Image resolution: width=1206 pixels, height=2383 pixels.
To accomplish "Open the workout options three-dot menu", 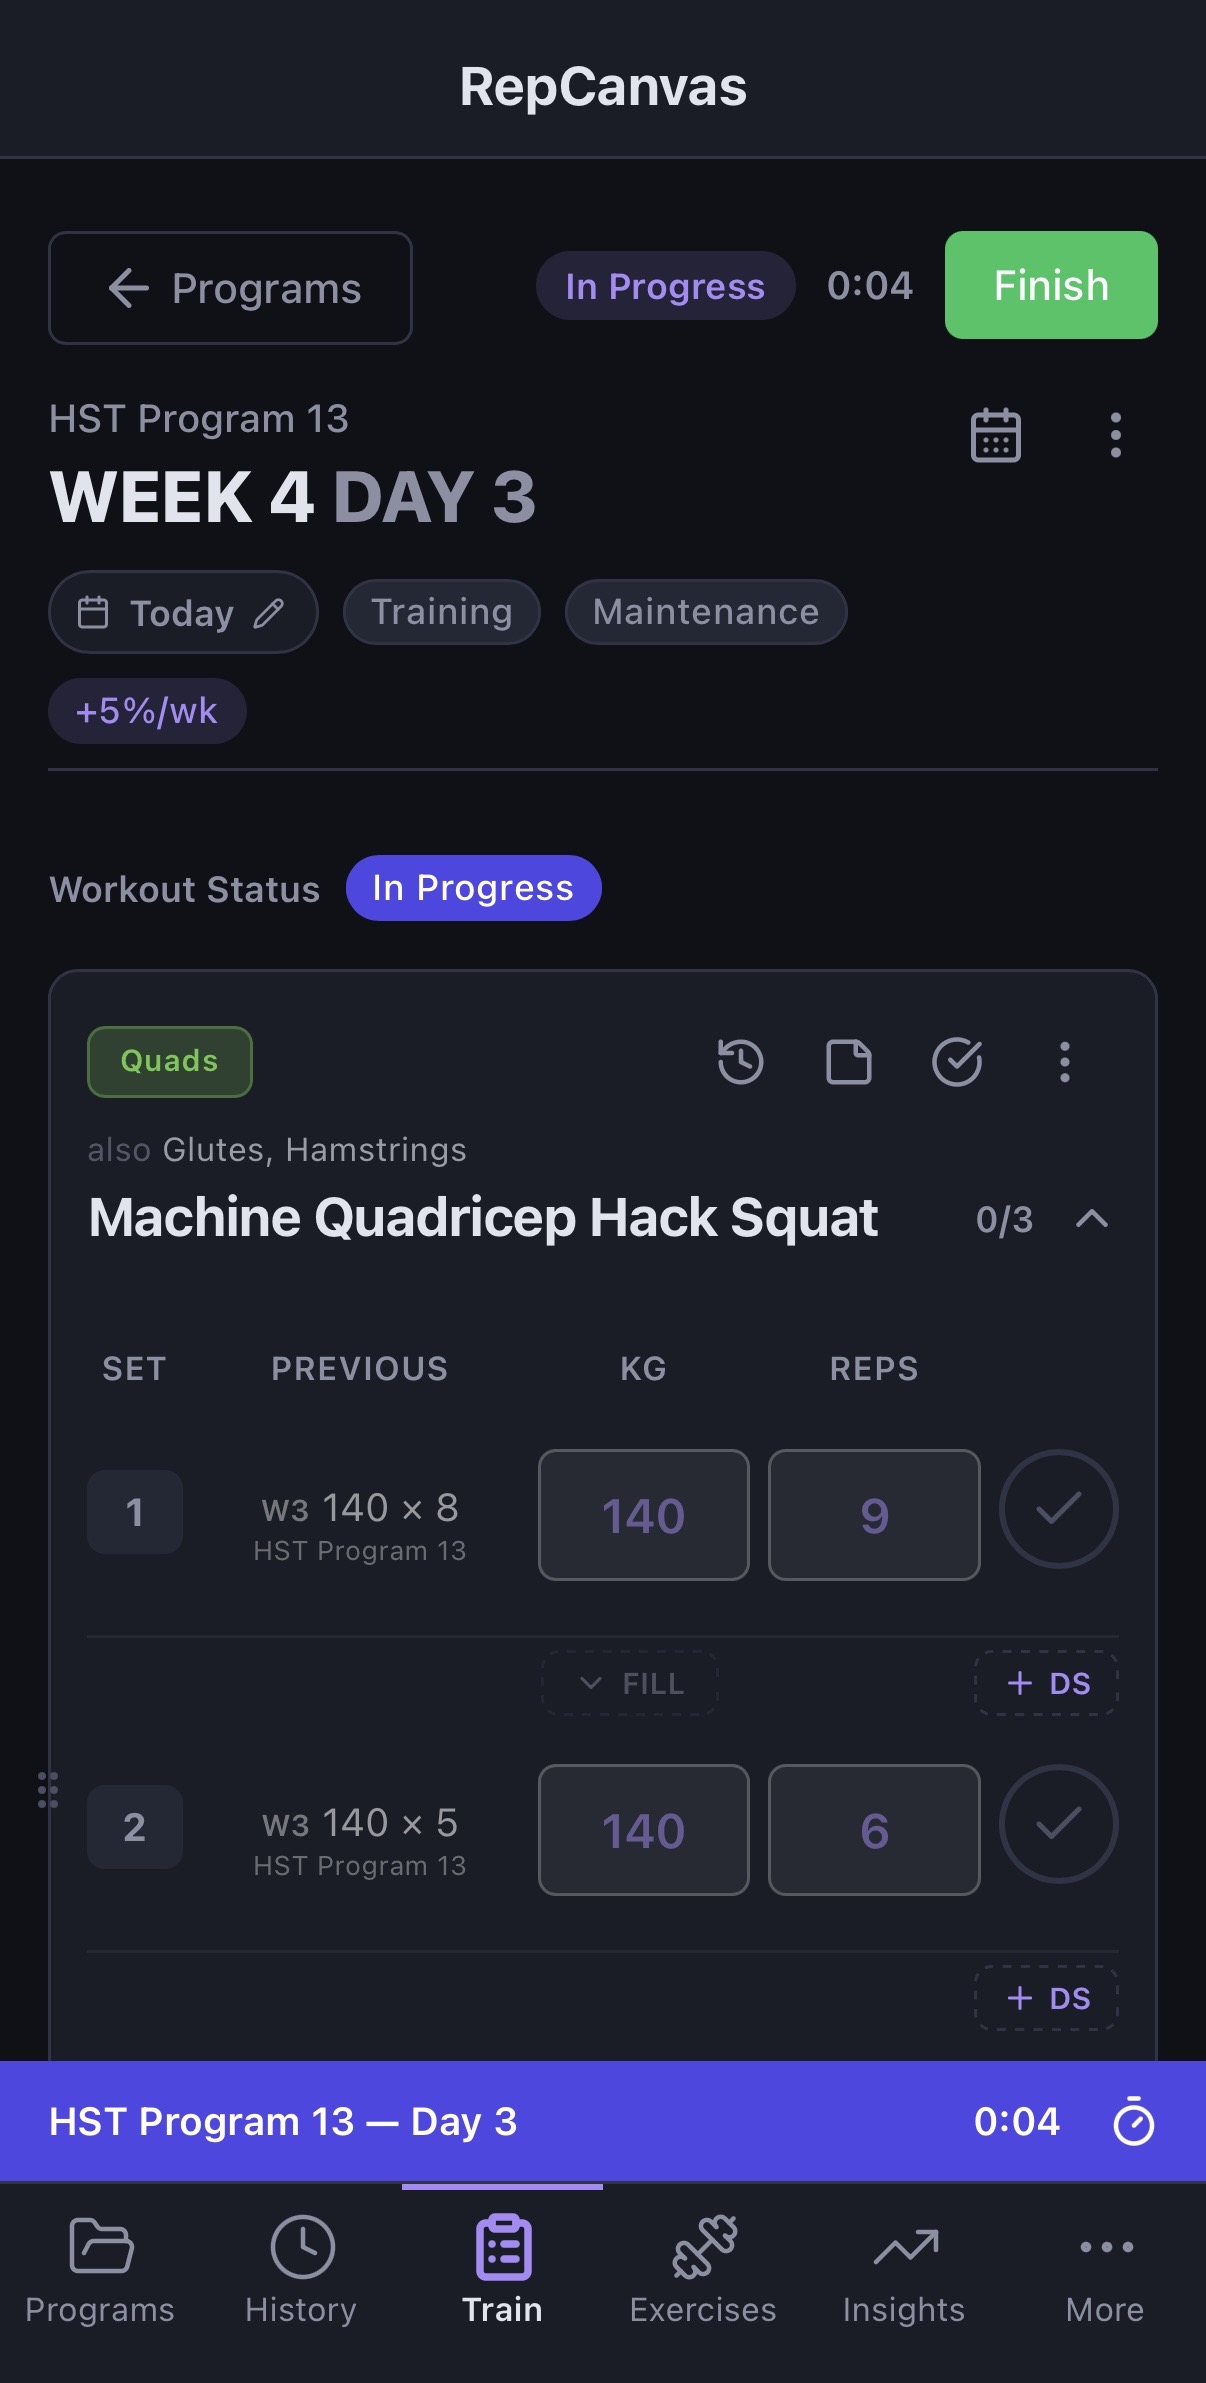I will tap(1114, 437).
